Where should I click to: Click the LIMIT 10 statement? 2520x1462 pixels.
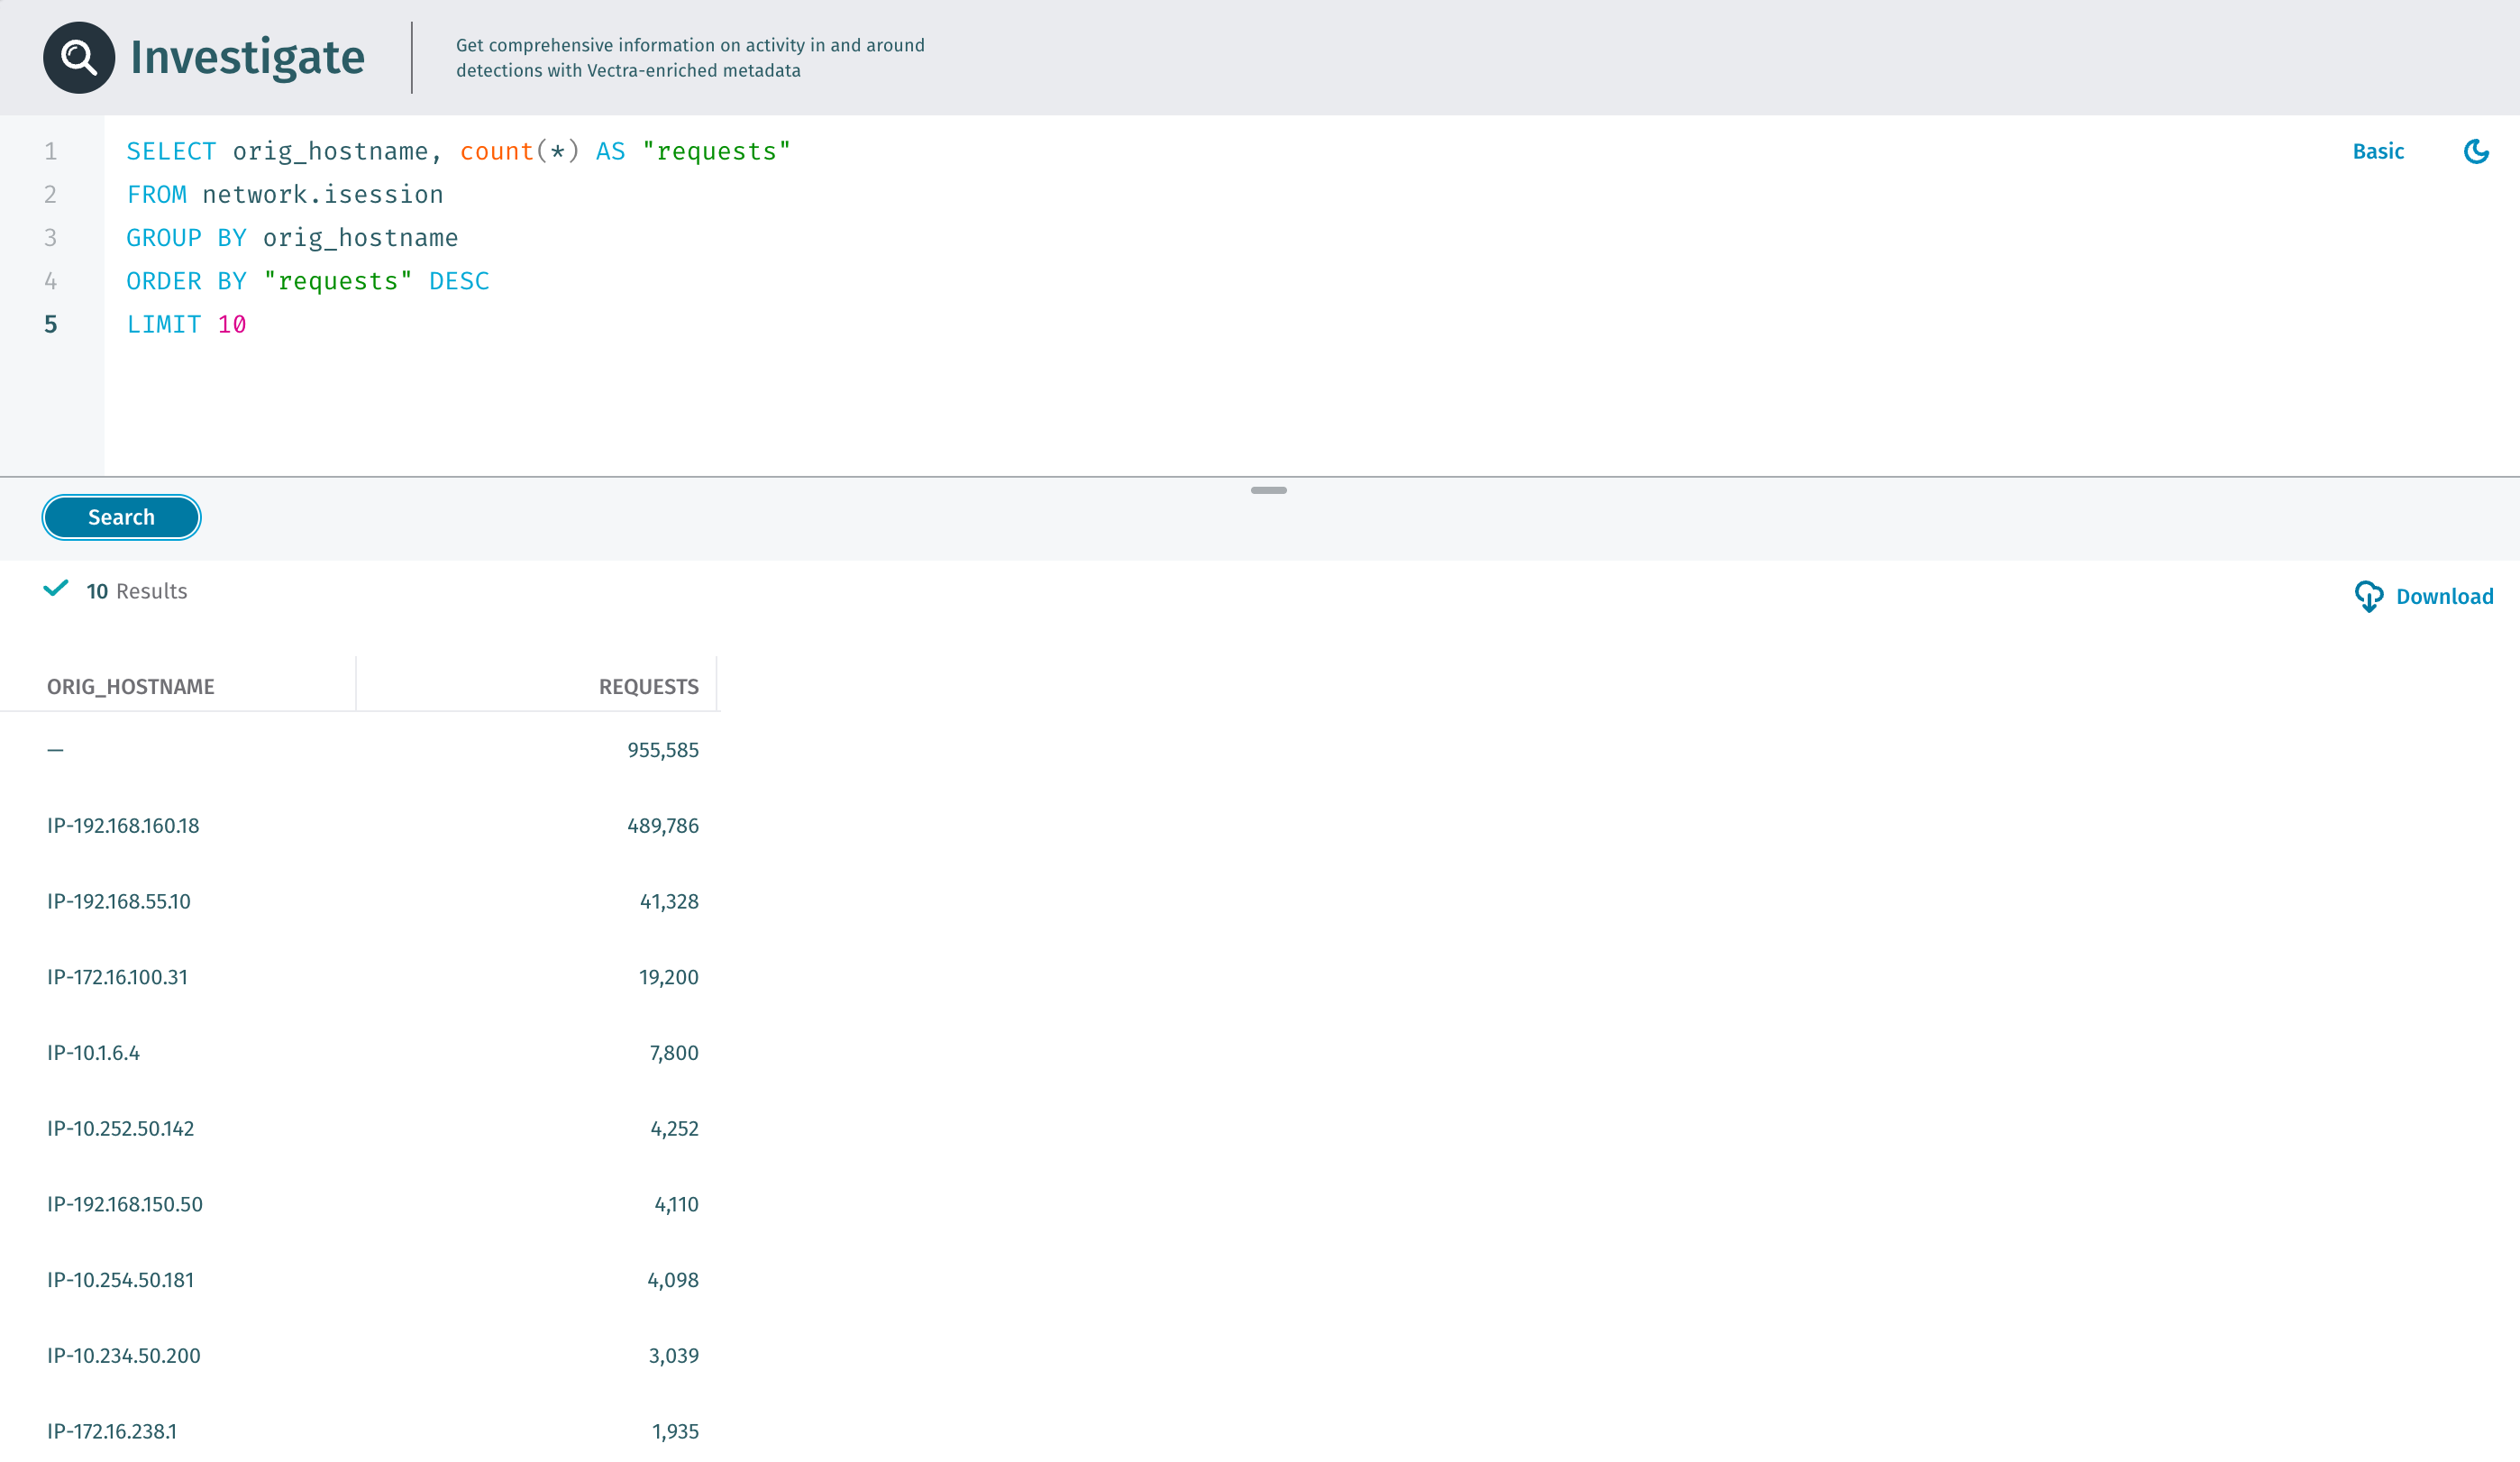pyautogui.click(x=186, y=324)
